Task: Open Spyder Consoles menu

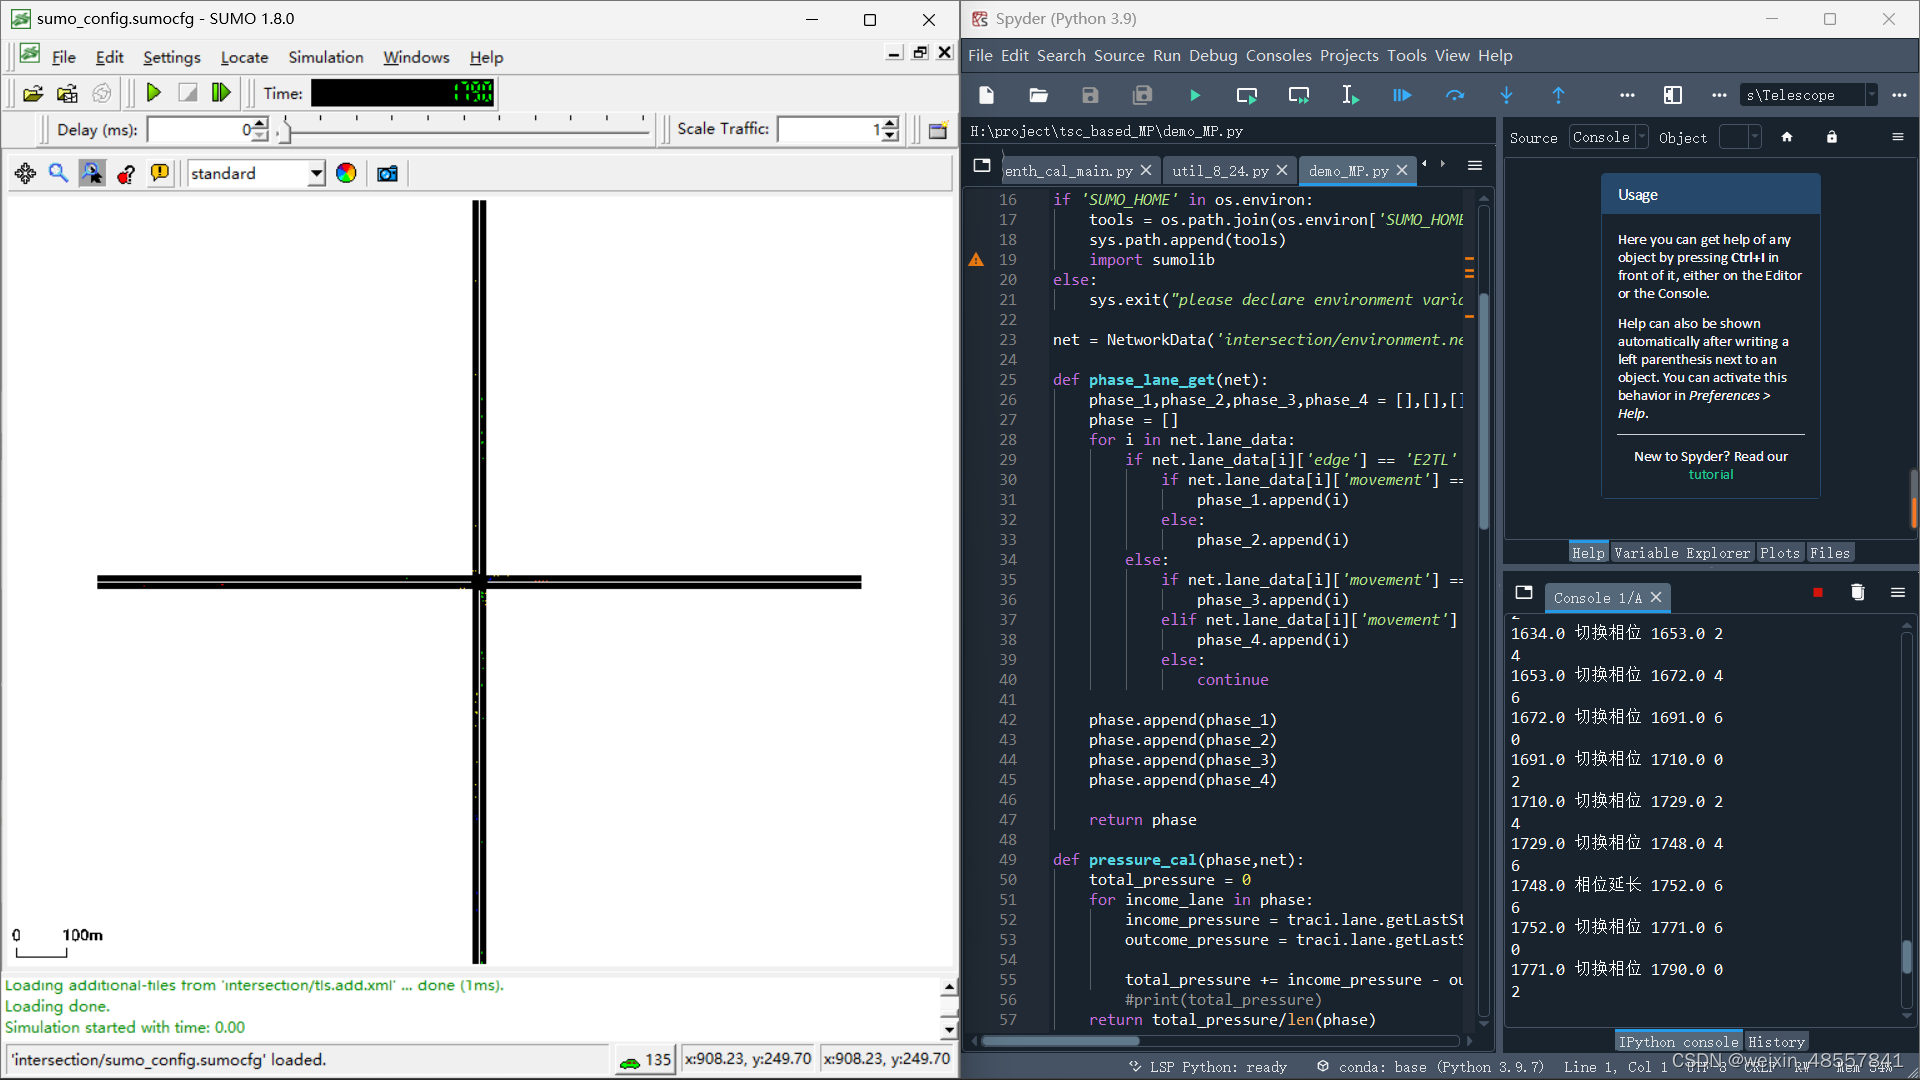Action: pos(1278,56)
